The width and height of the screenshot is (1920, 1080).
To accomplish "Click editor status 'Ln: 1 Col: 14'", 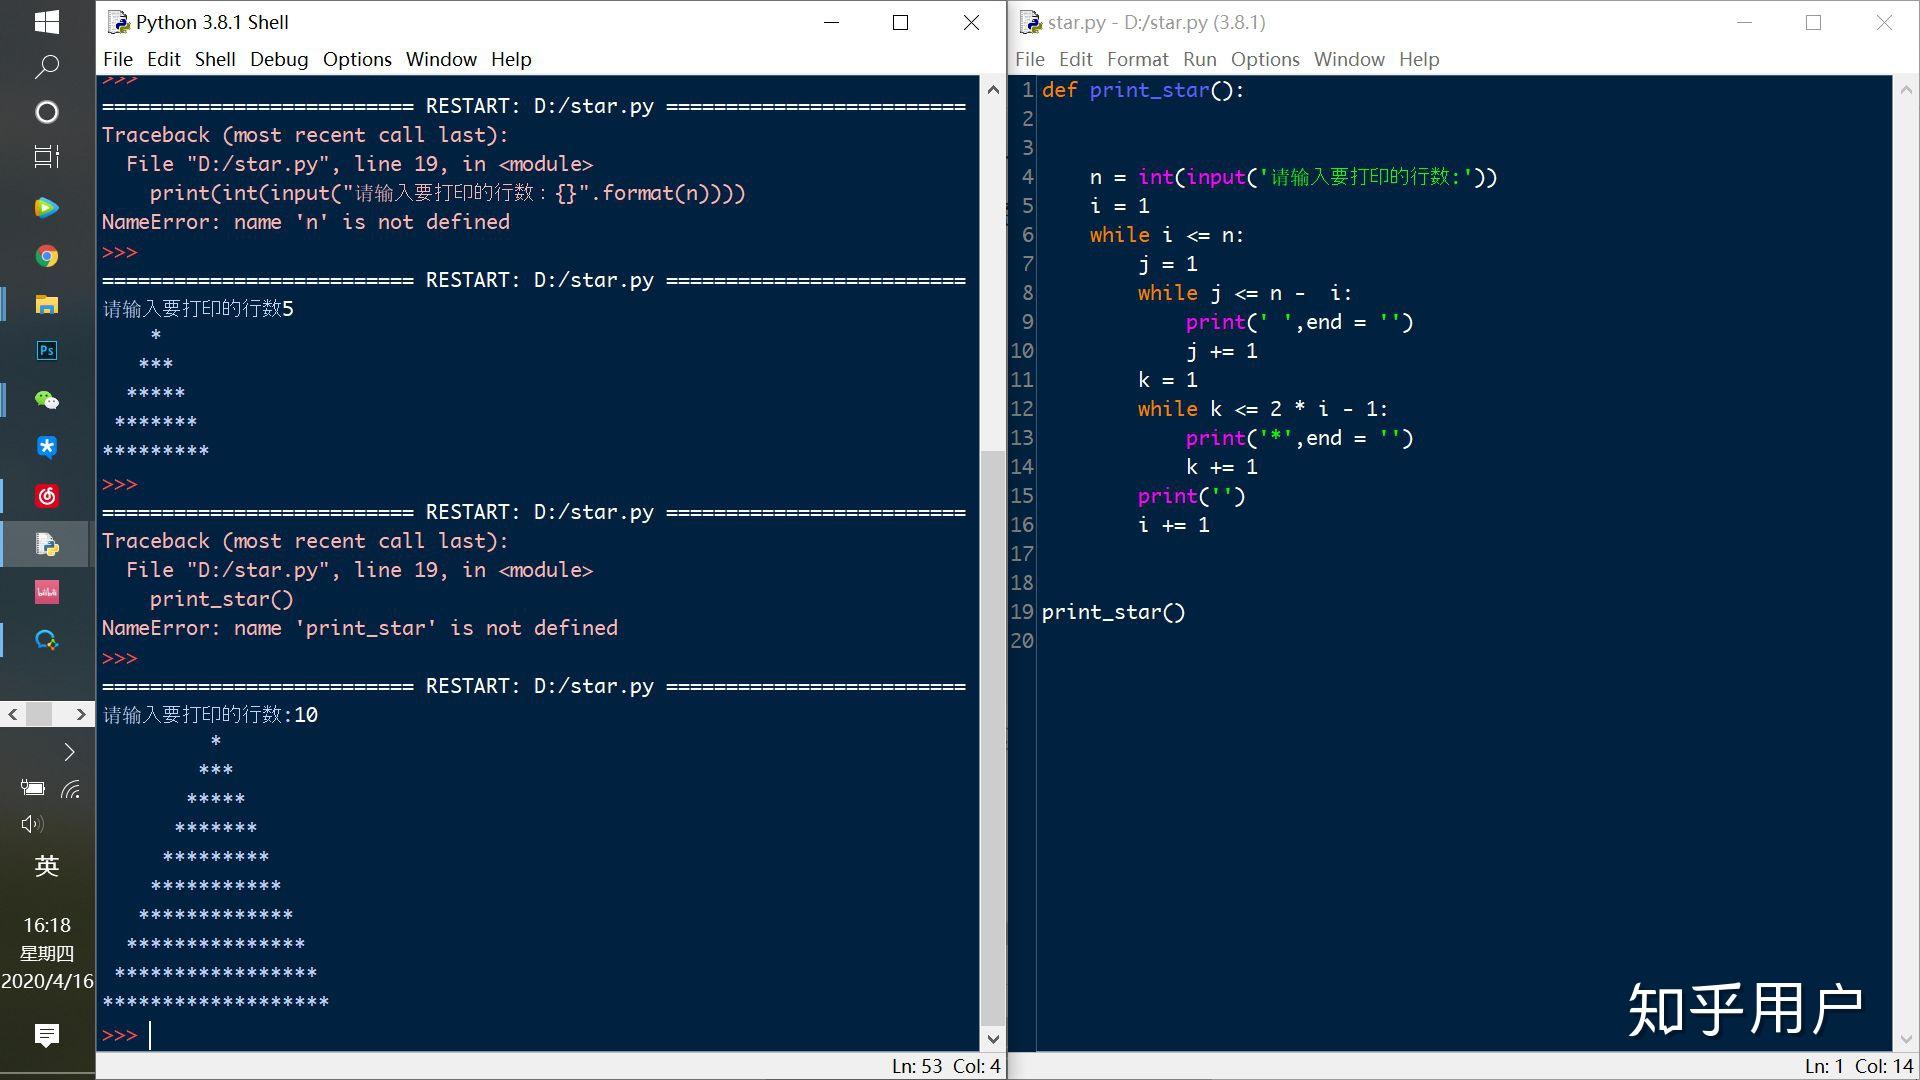I will click(x=1859, y=1066).
